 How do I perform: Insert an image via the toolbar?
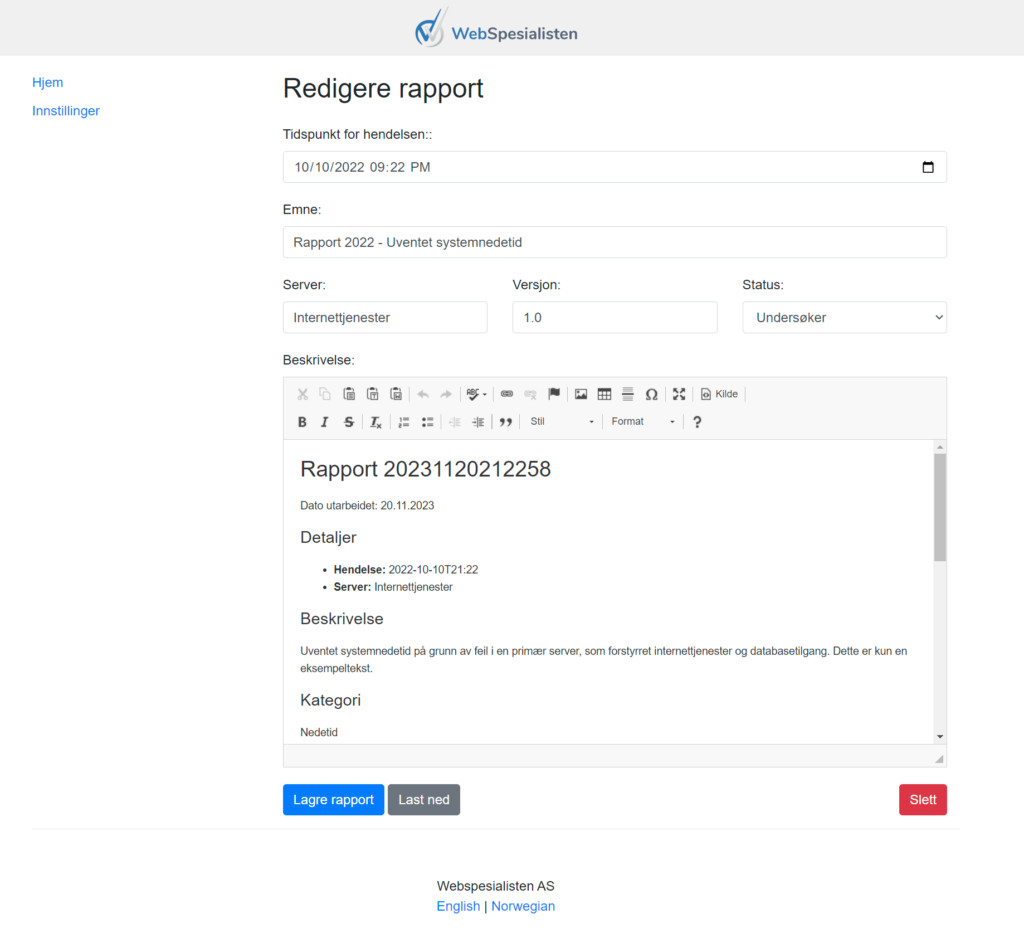[581, 394]
